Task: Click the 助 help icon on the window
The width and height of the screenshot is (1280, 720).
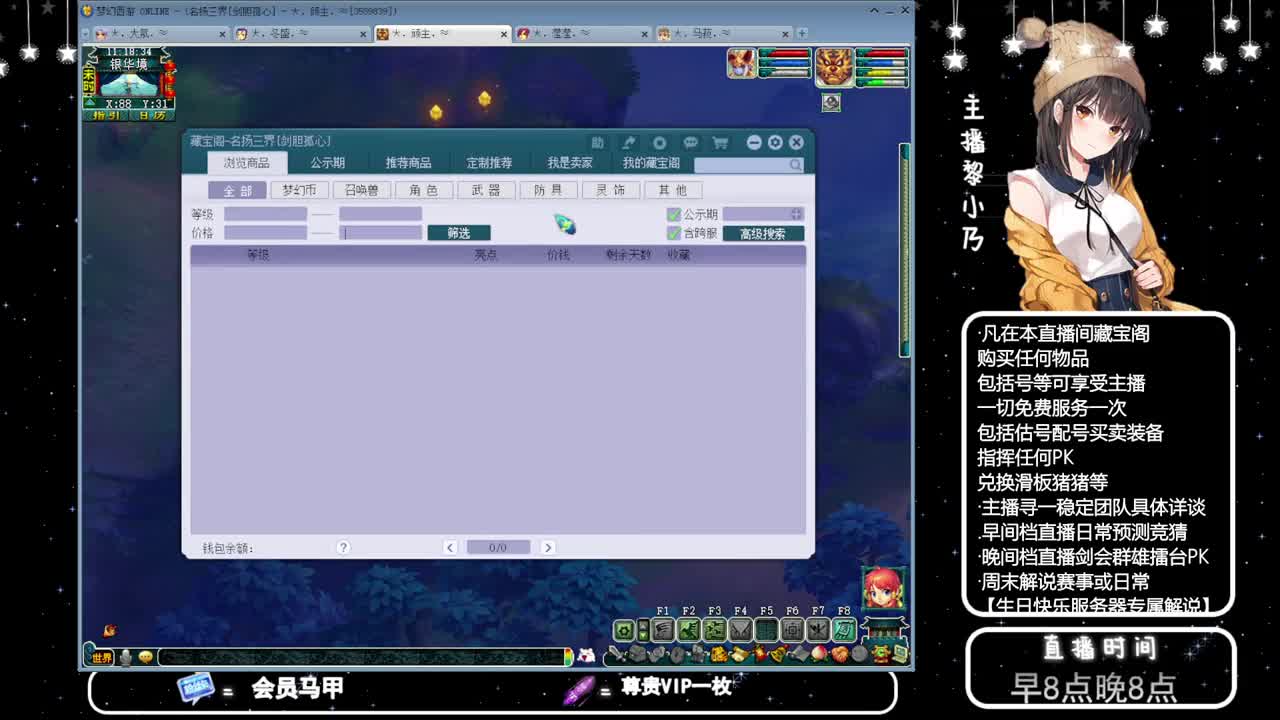Action: (x=598, y=141)
